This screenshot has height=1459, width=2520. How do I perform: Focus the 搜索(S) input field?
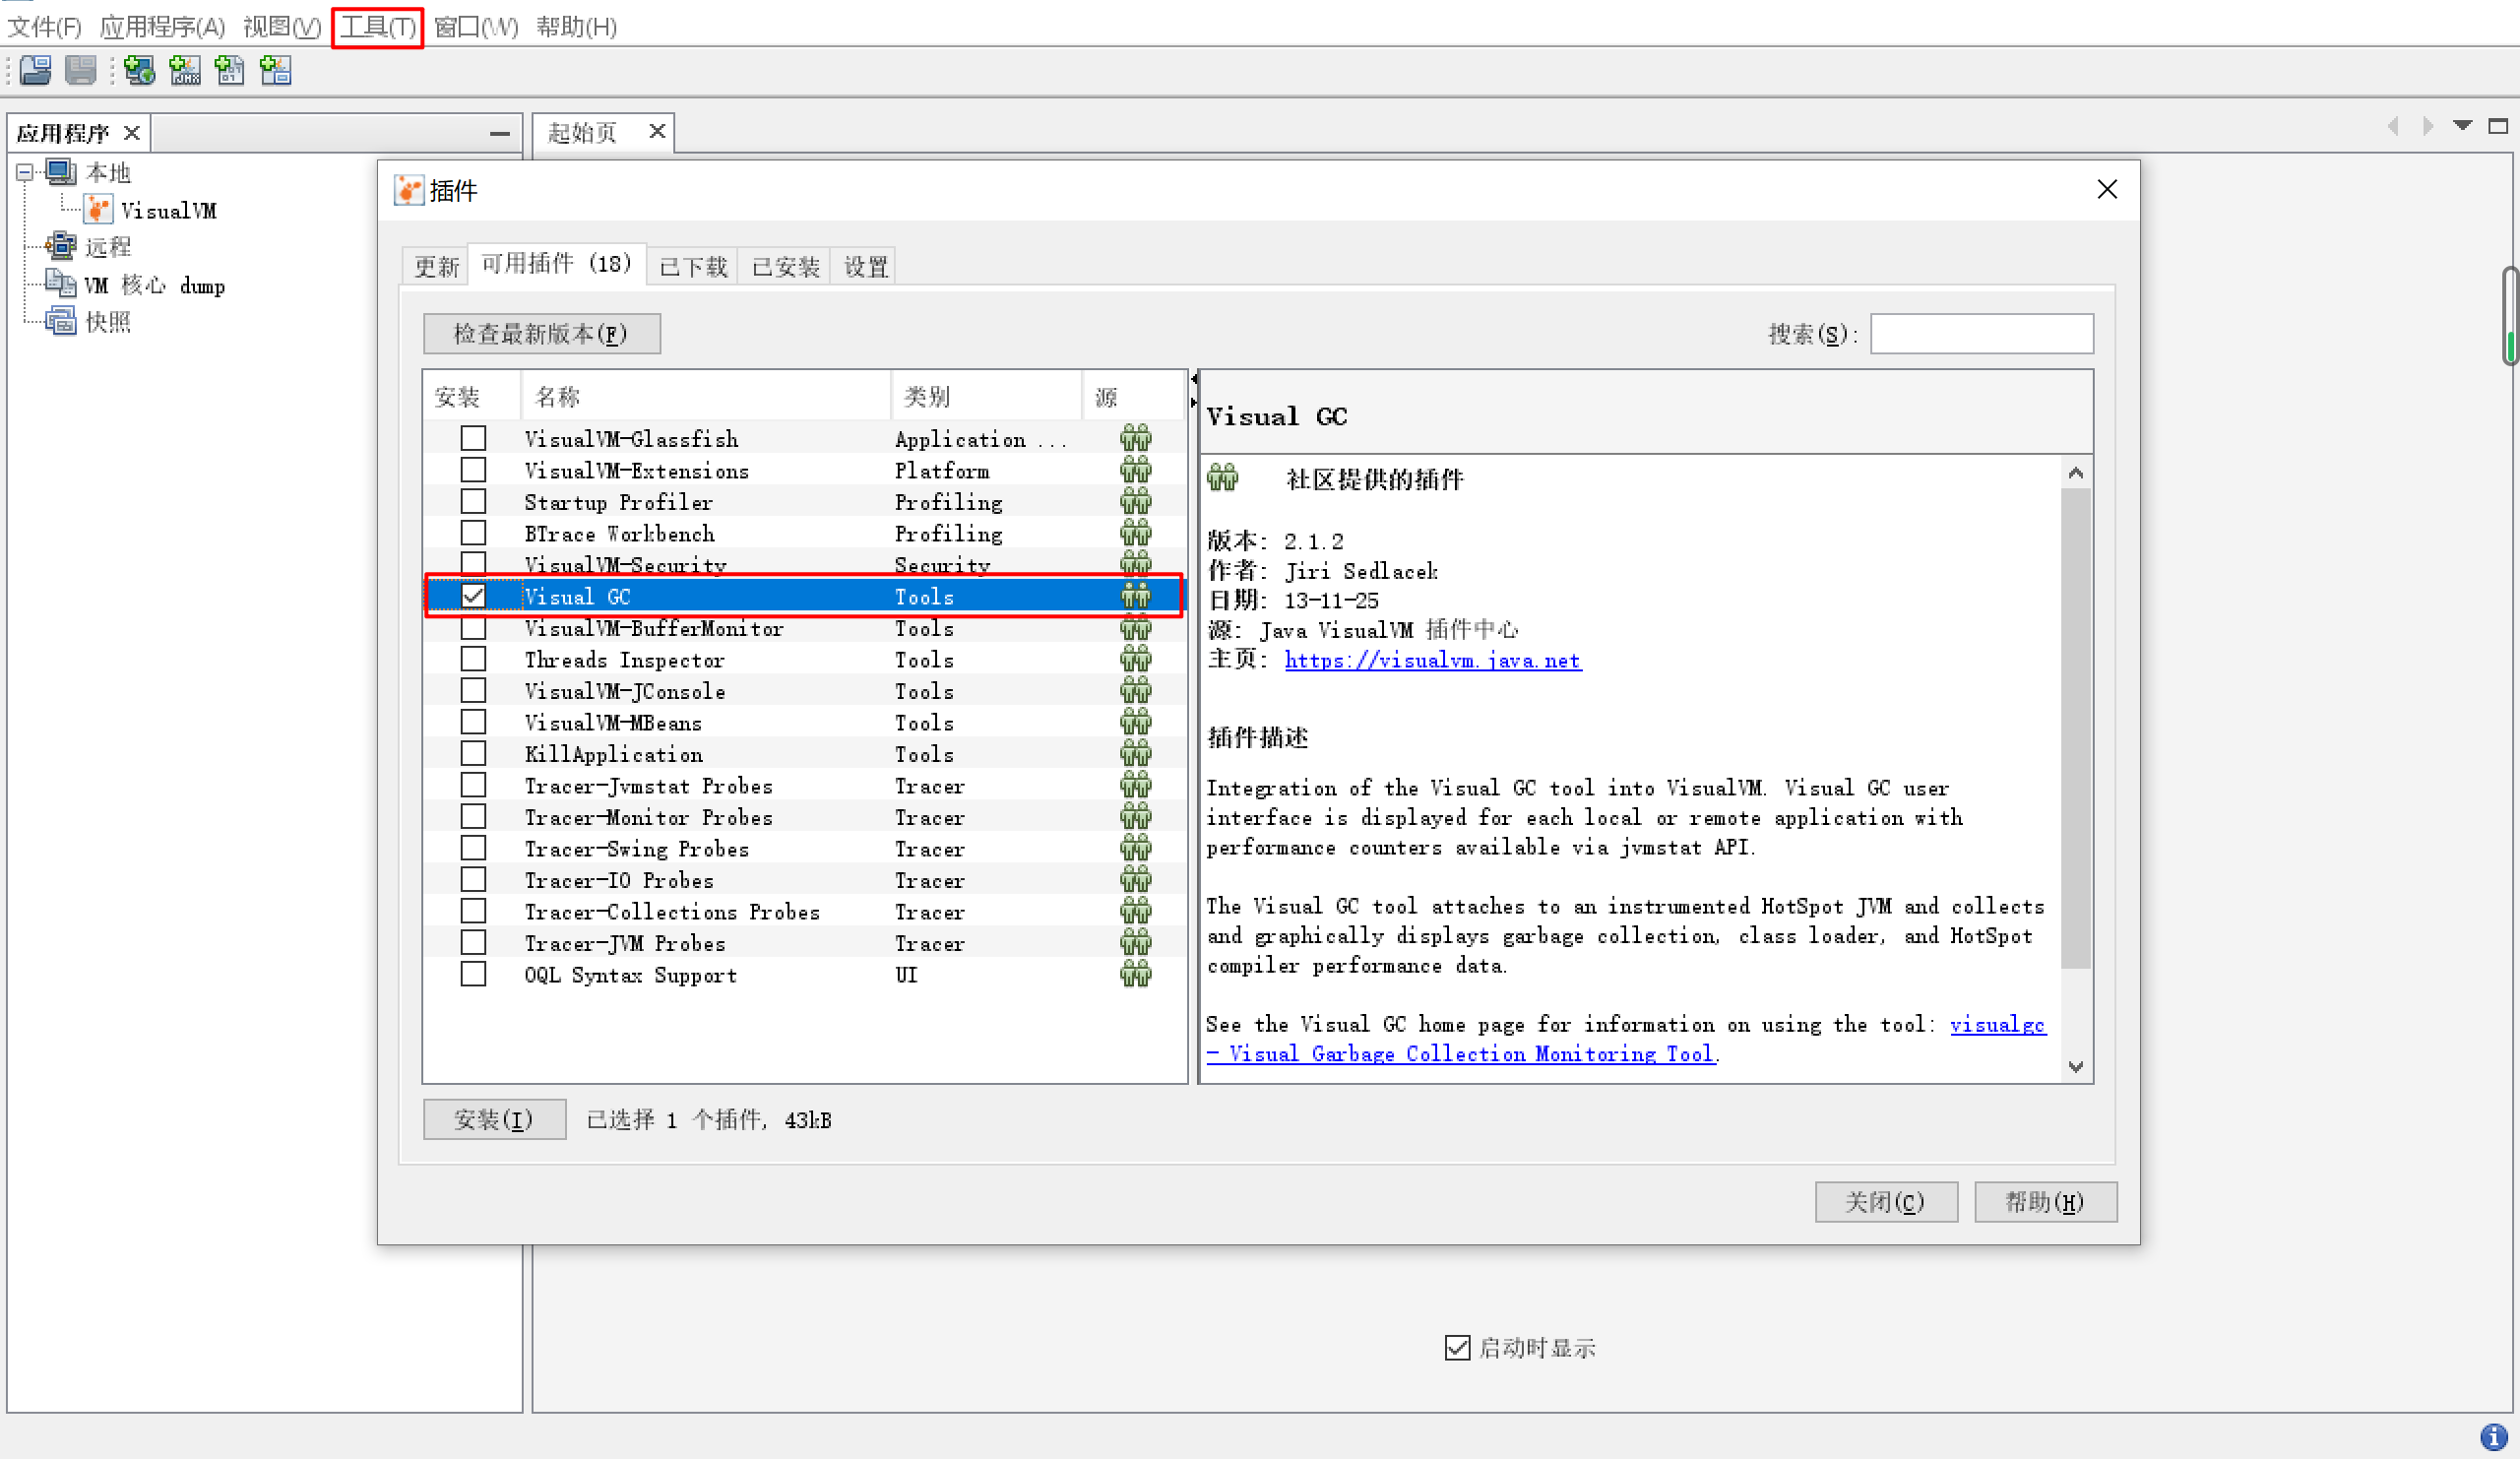(x=1981, y=333)
